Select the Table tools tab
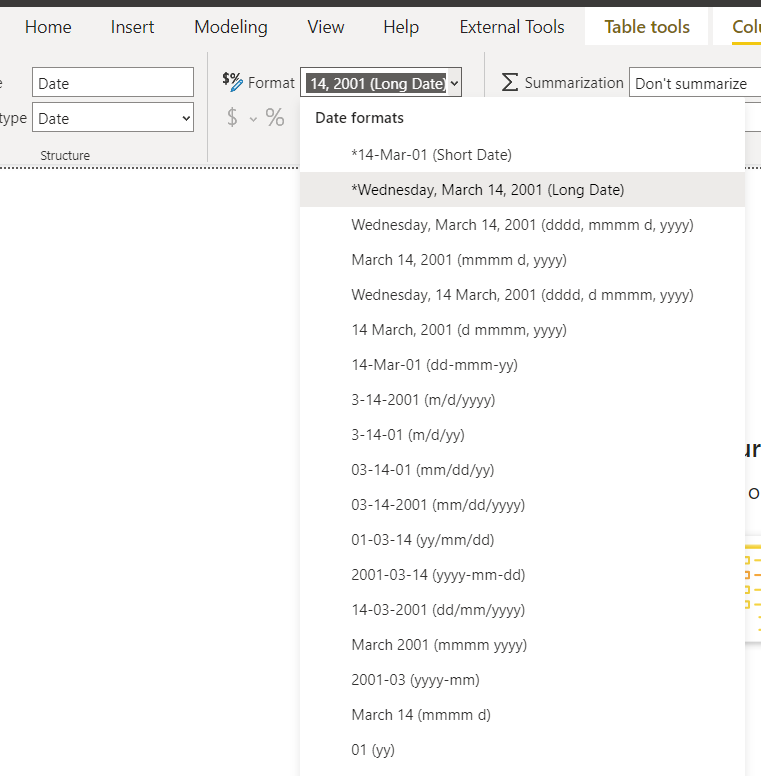Viewport: 761px width, 776px height. (x=647, y=27)
